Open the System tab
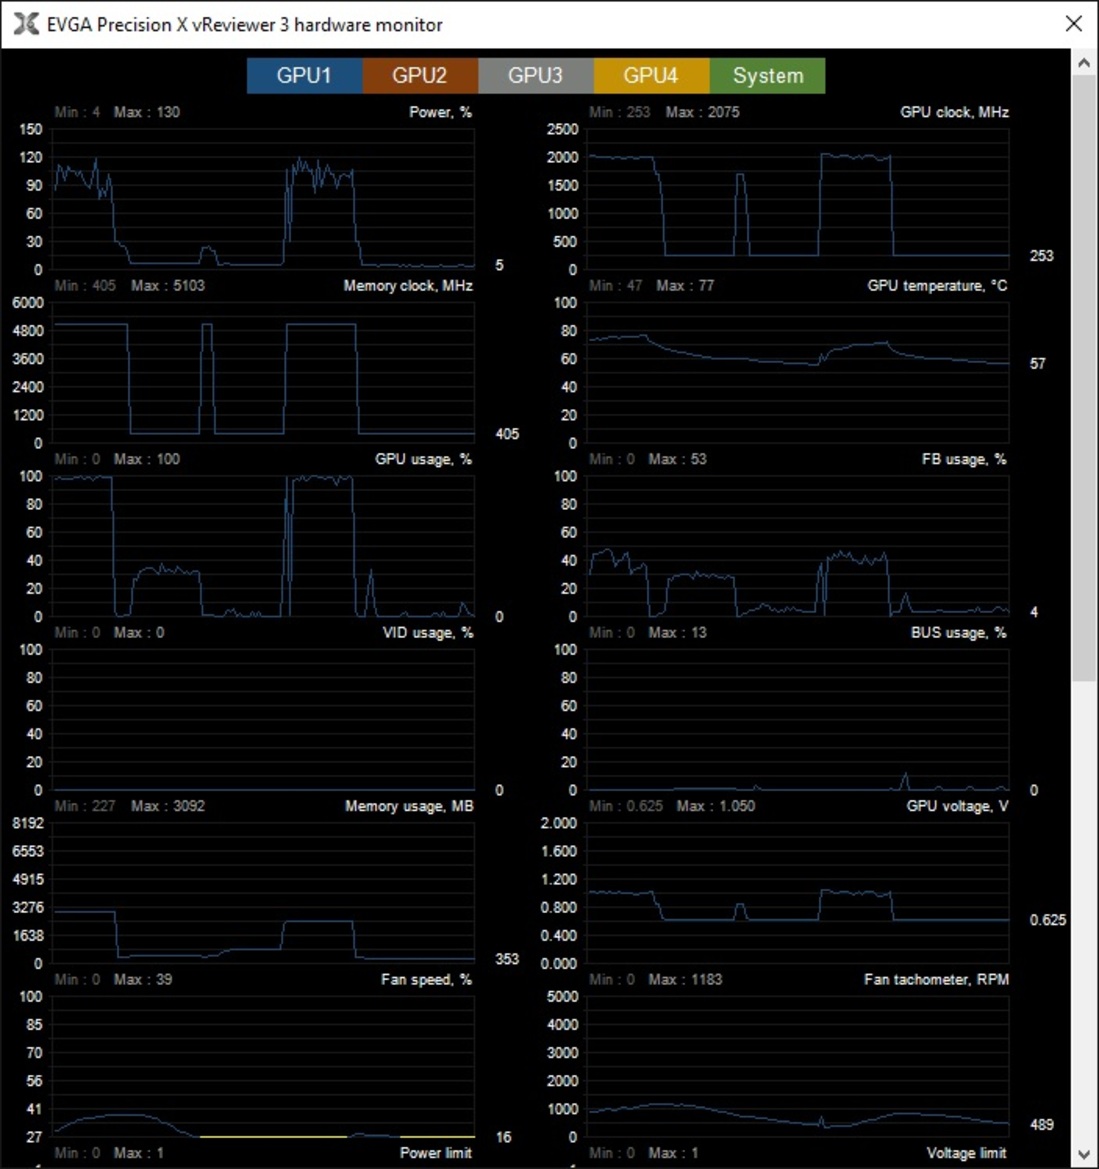 [767, 75]
